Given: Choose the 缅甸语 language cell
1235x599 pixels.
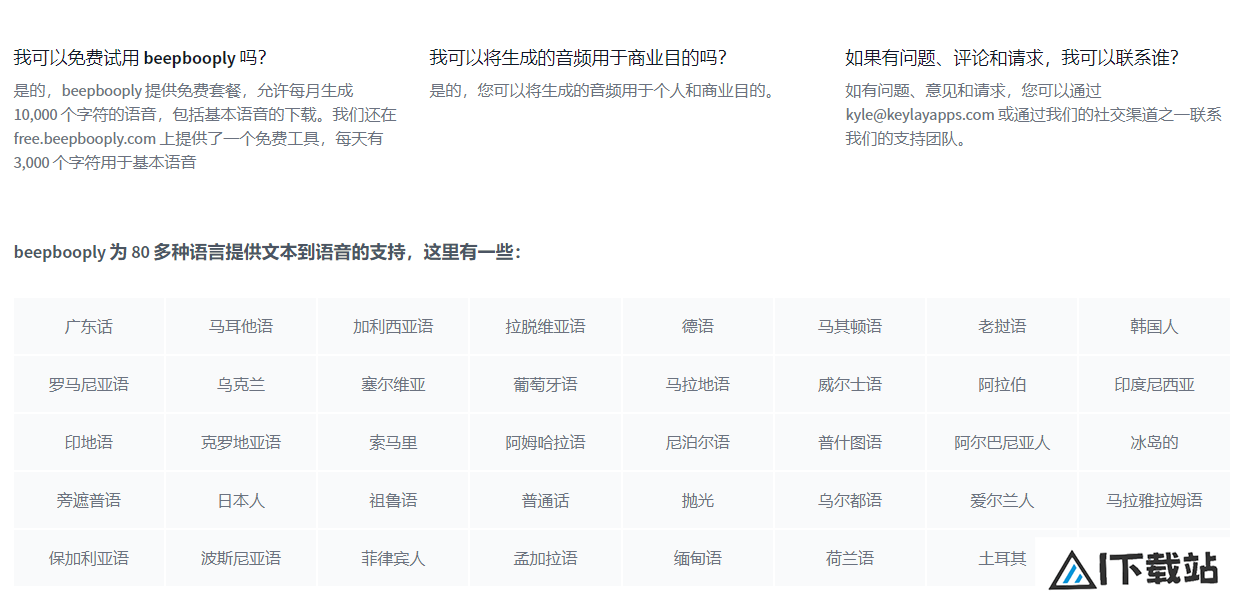Looking at the screenshot, I should click(x=698, y=558).
